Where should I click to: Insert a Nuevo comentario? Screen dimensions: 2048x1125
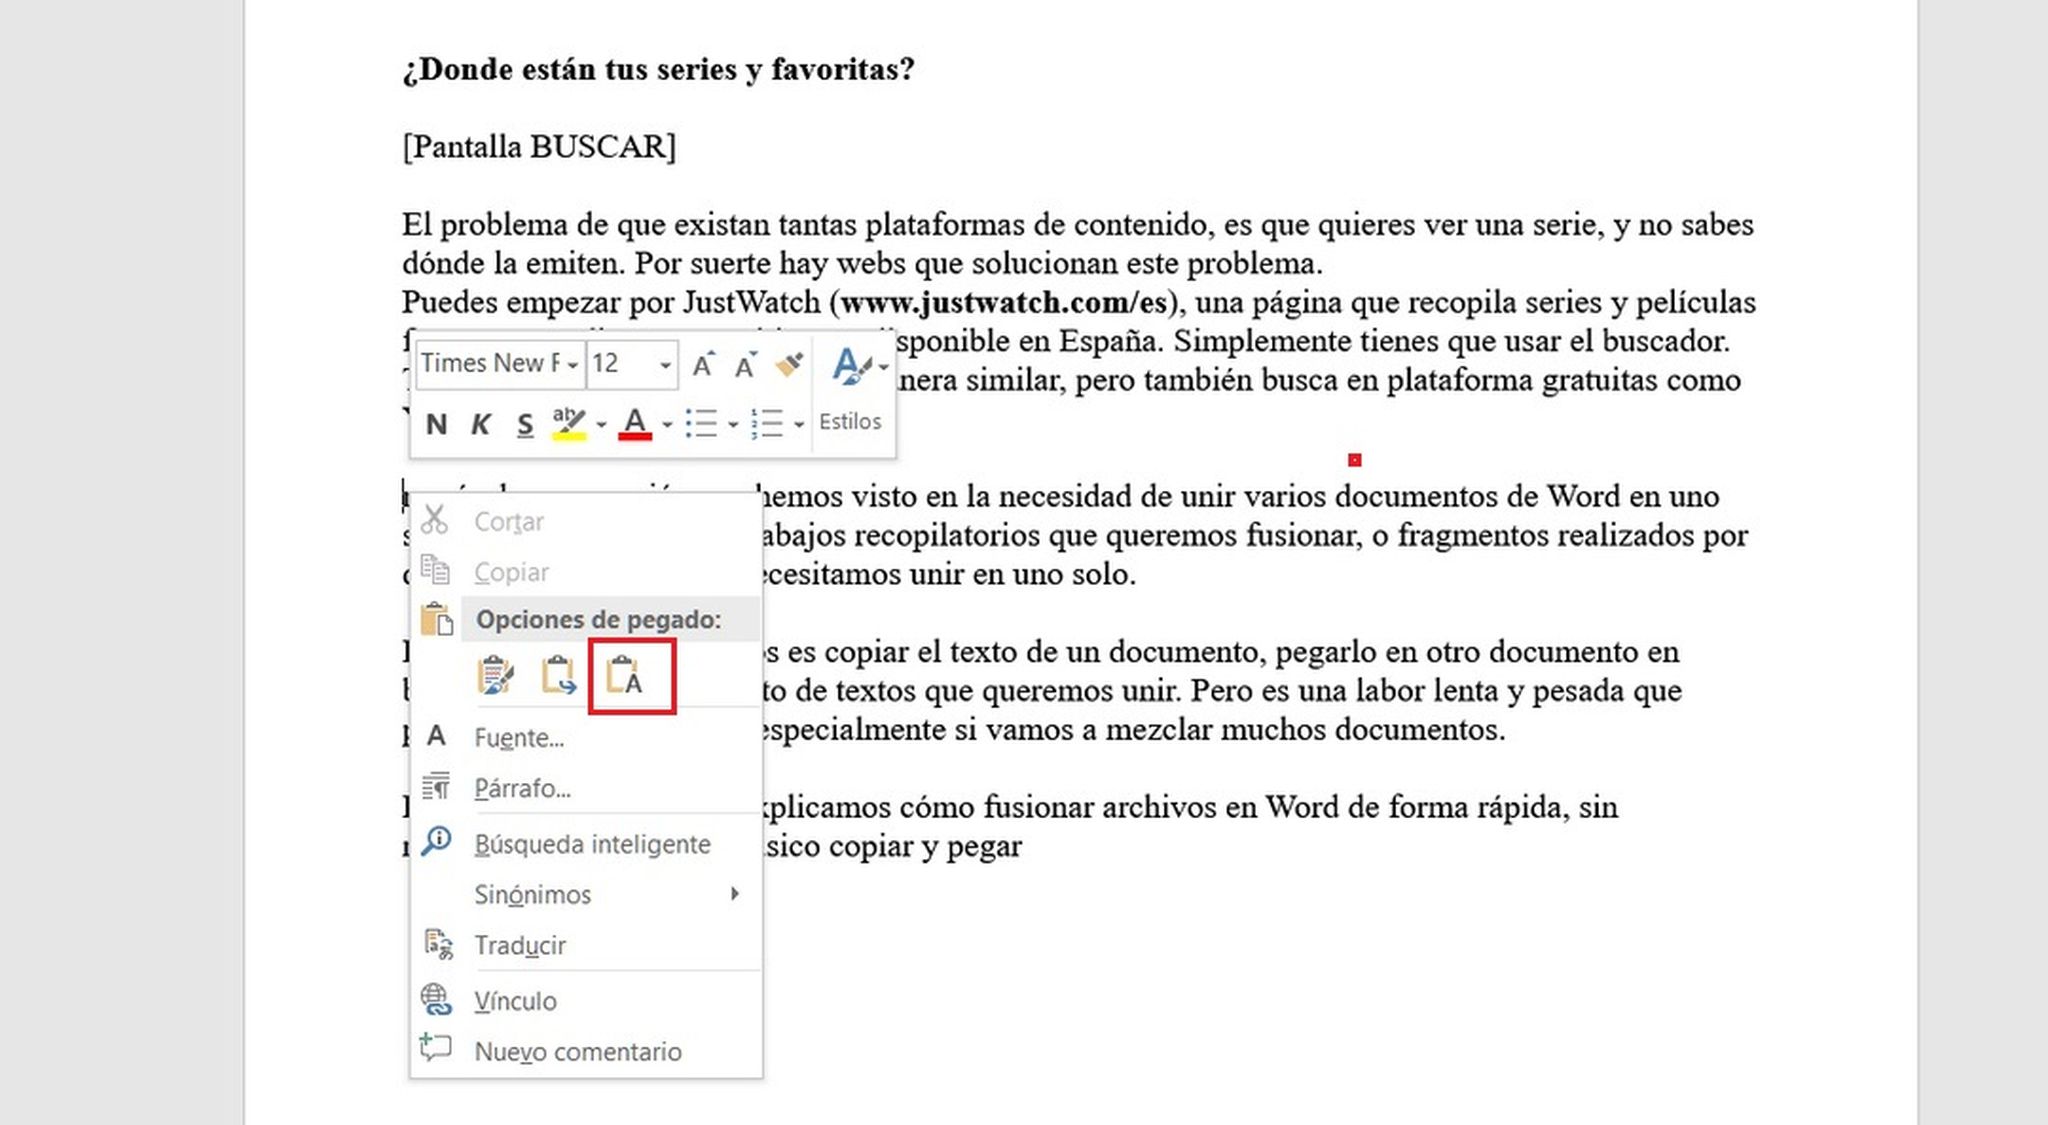pyautogui.click(x=577, y=1051)
